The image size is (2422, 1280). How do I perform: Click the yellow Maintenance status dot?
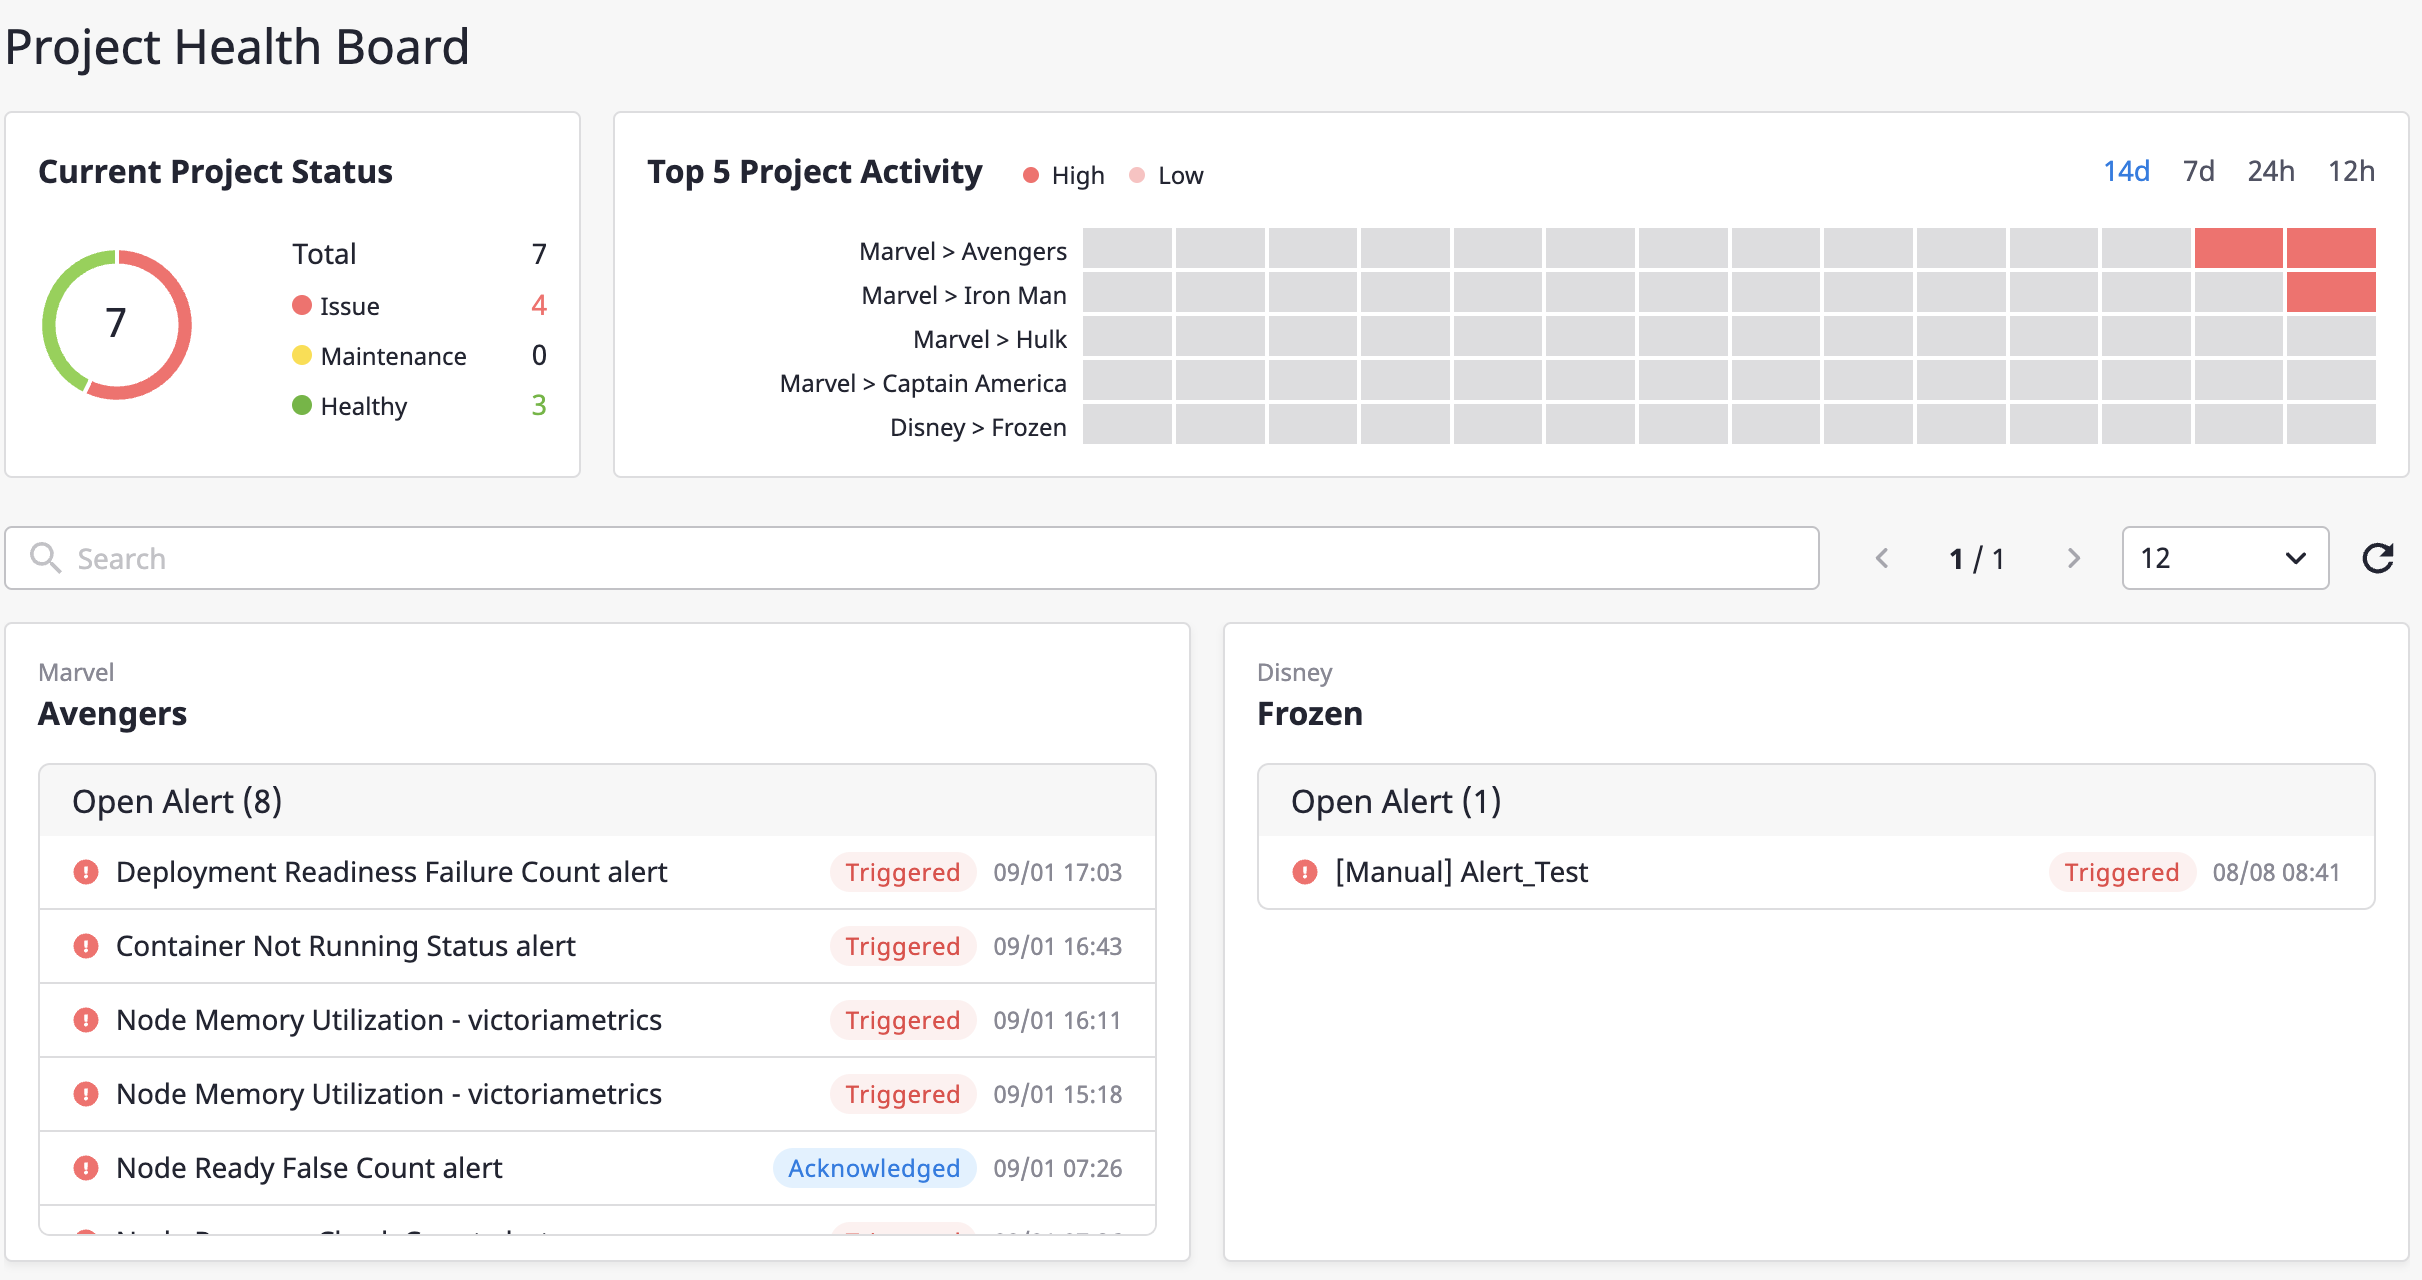[x=302, y=355]
